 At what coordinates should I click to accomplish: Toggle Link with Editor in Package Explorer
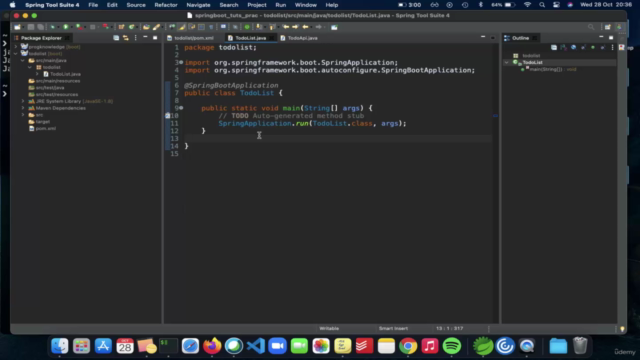(126, 38)
